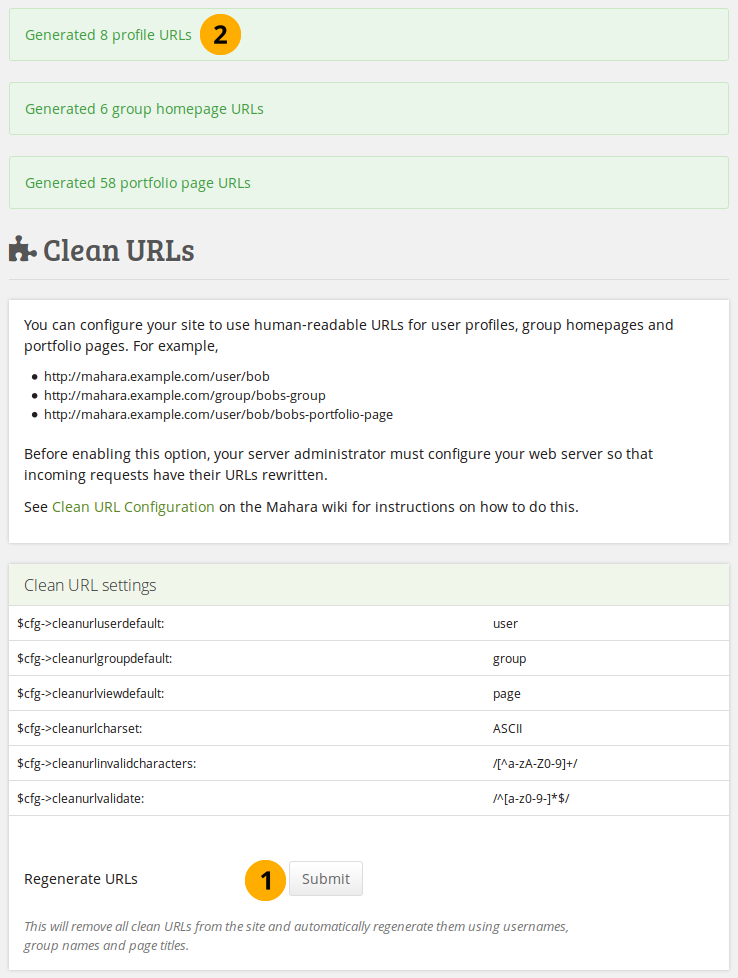Click the puzzle piece icon beside Clean URLs

pos(22,249)
